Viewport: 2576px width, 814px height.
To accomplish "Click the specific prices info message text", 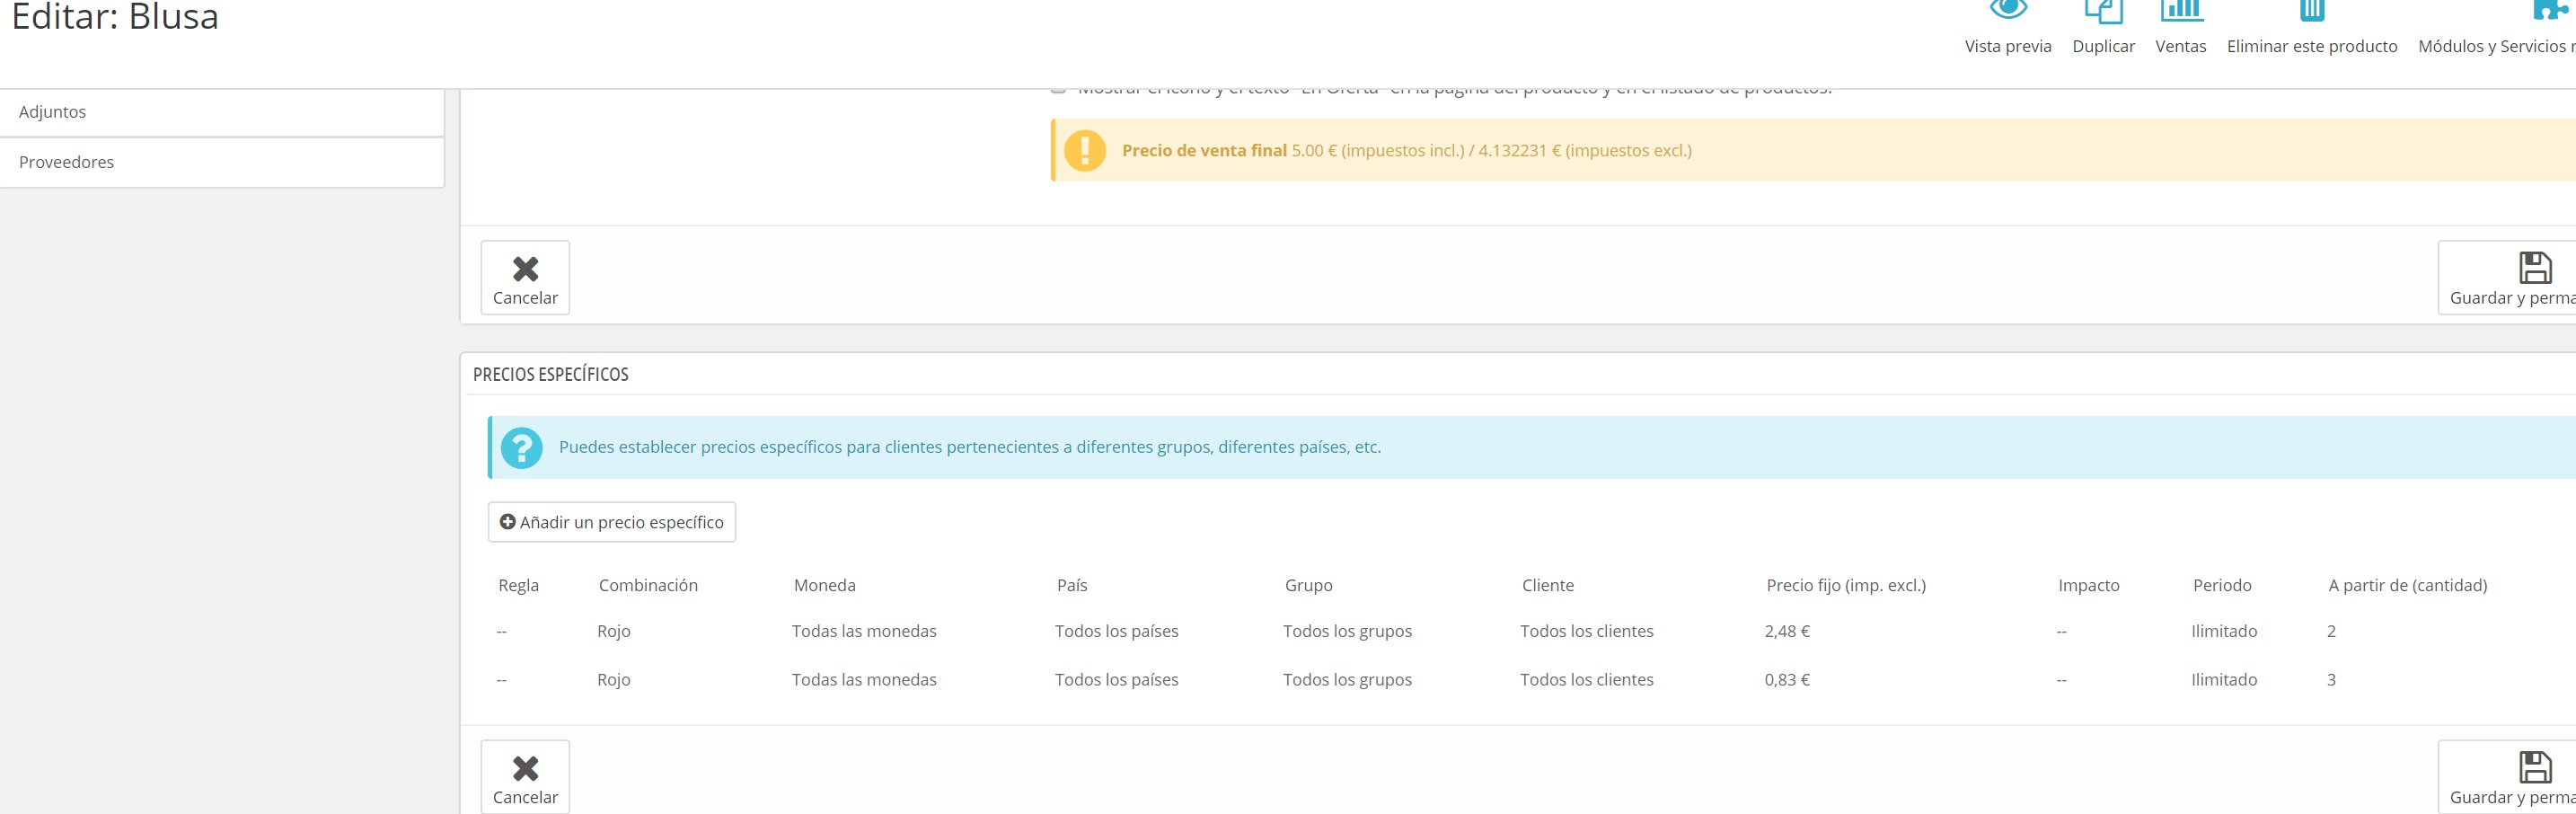I will click(x=969, y=447).
